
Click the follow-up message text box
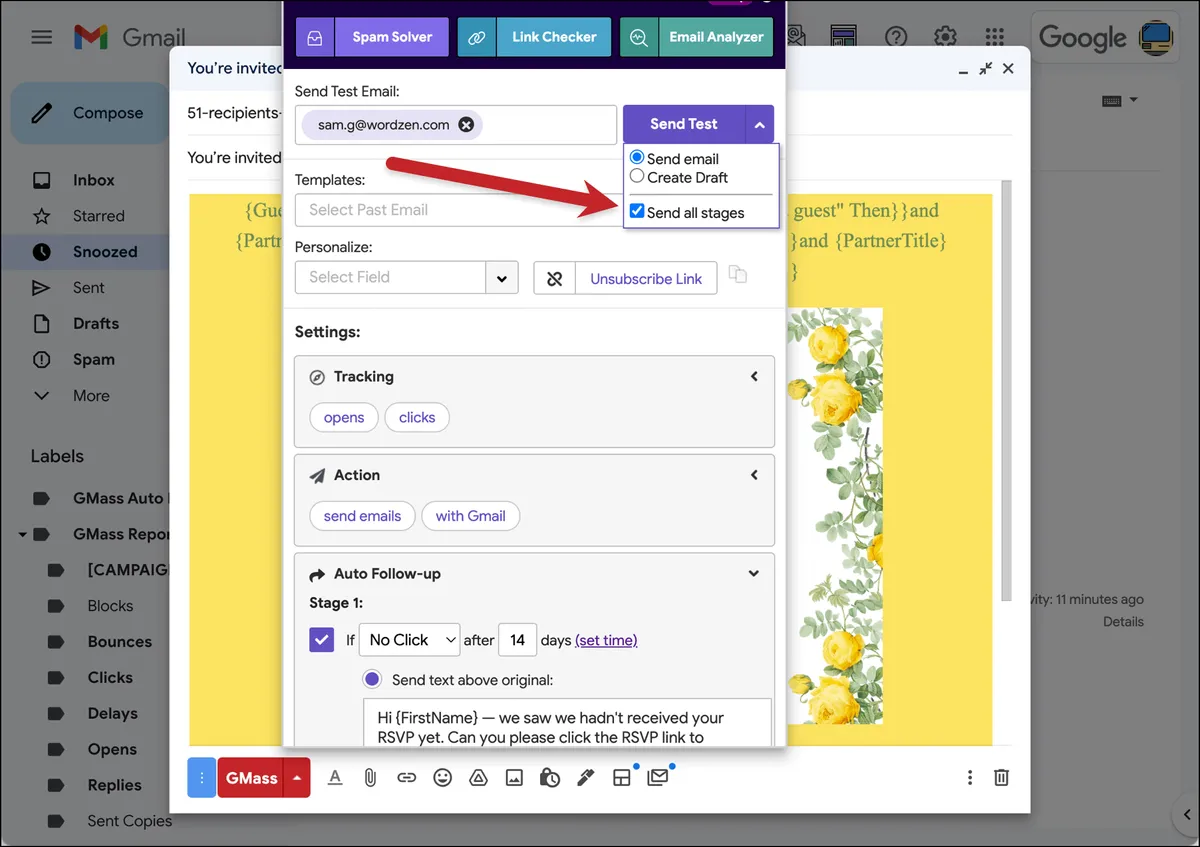click(567, 723)
